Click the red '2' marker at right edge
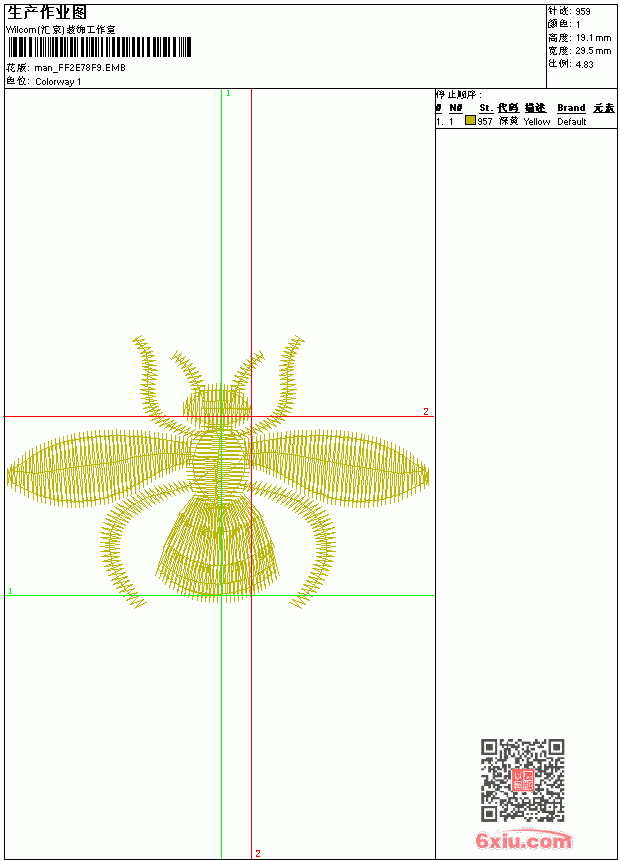 coord(426,411)
